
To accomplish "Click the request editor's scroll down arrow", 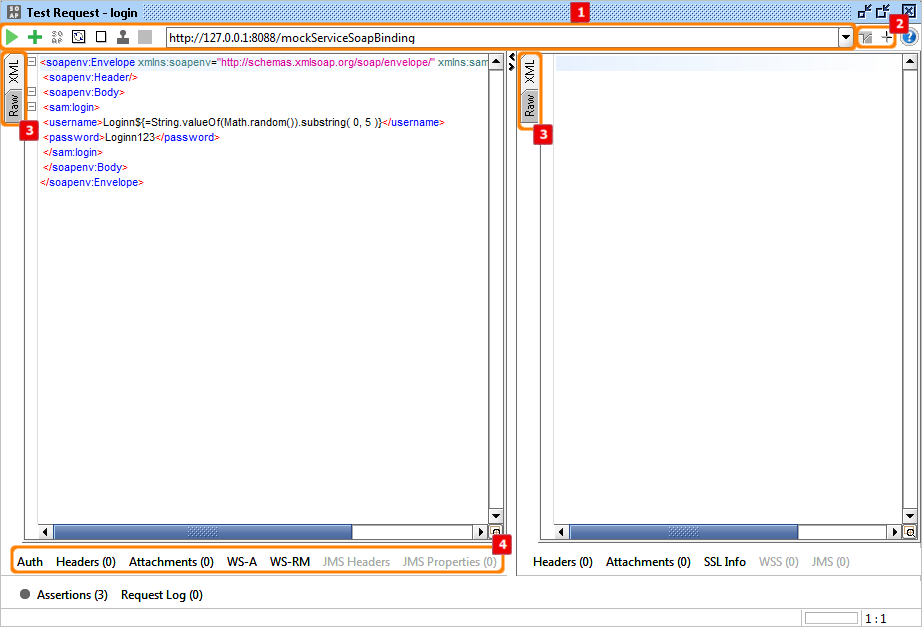I will (496, 516).
